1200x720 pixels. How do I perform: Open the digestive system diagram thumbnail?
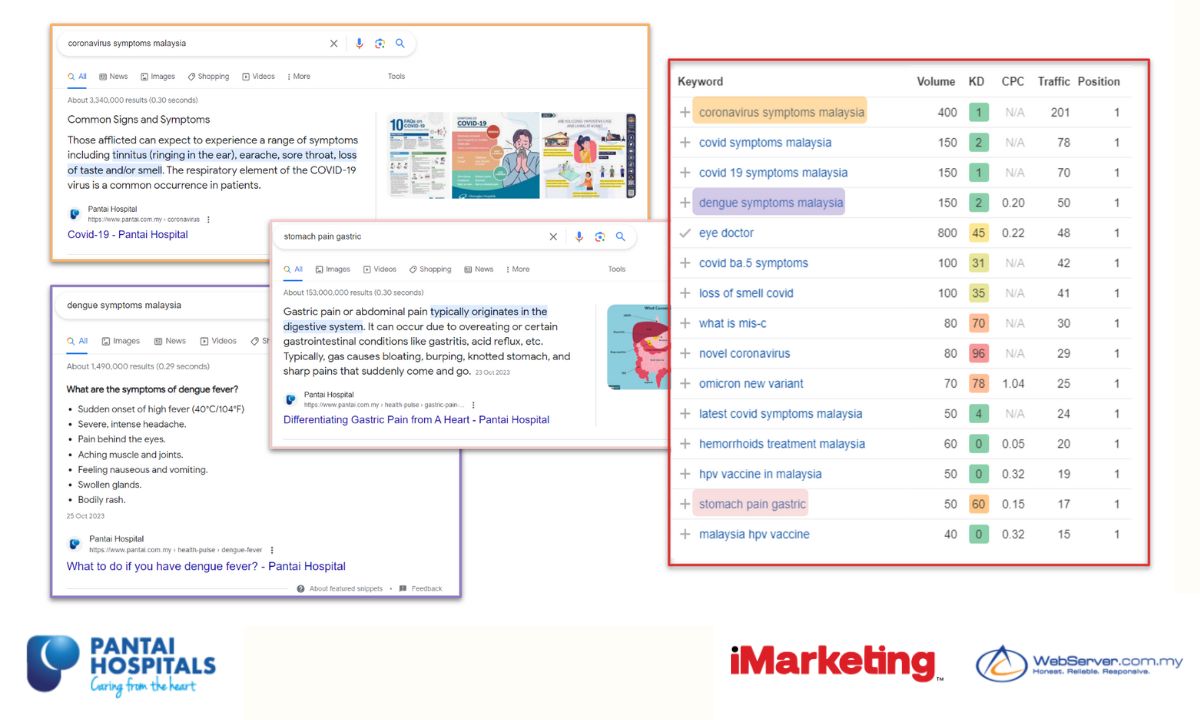pos(637,347)
